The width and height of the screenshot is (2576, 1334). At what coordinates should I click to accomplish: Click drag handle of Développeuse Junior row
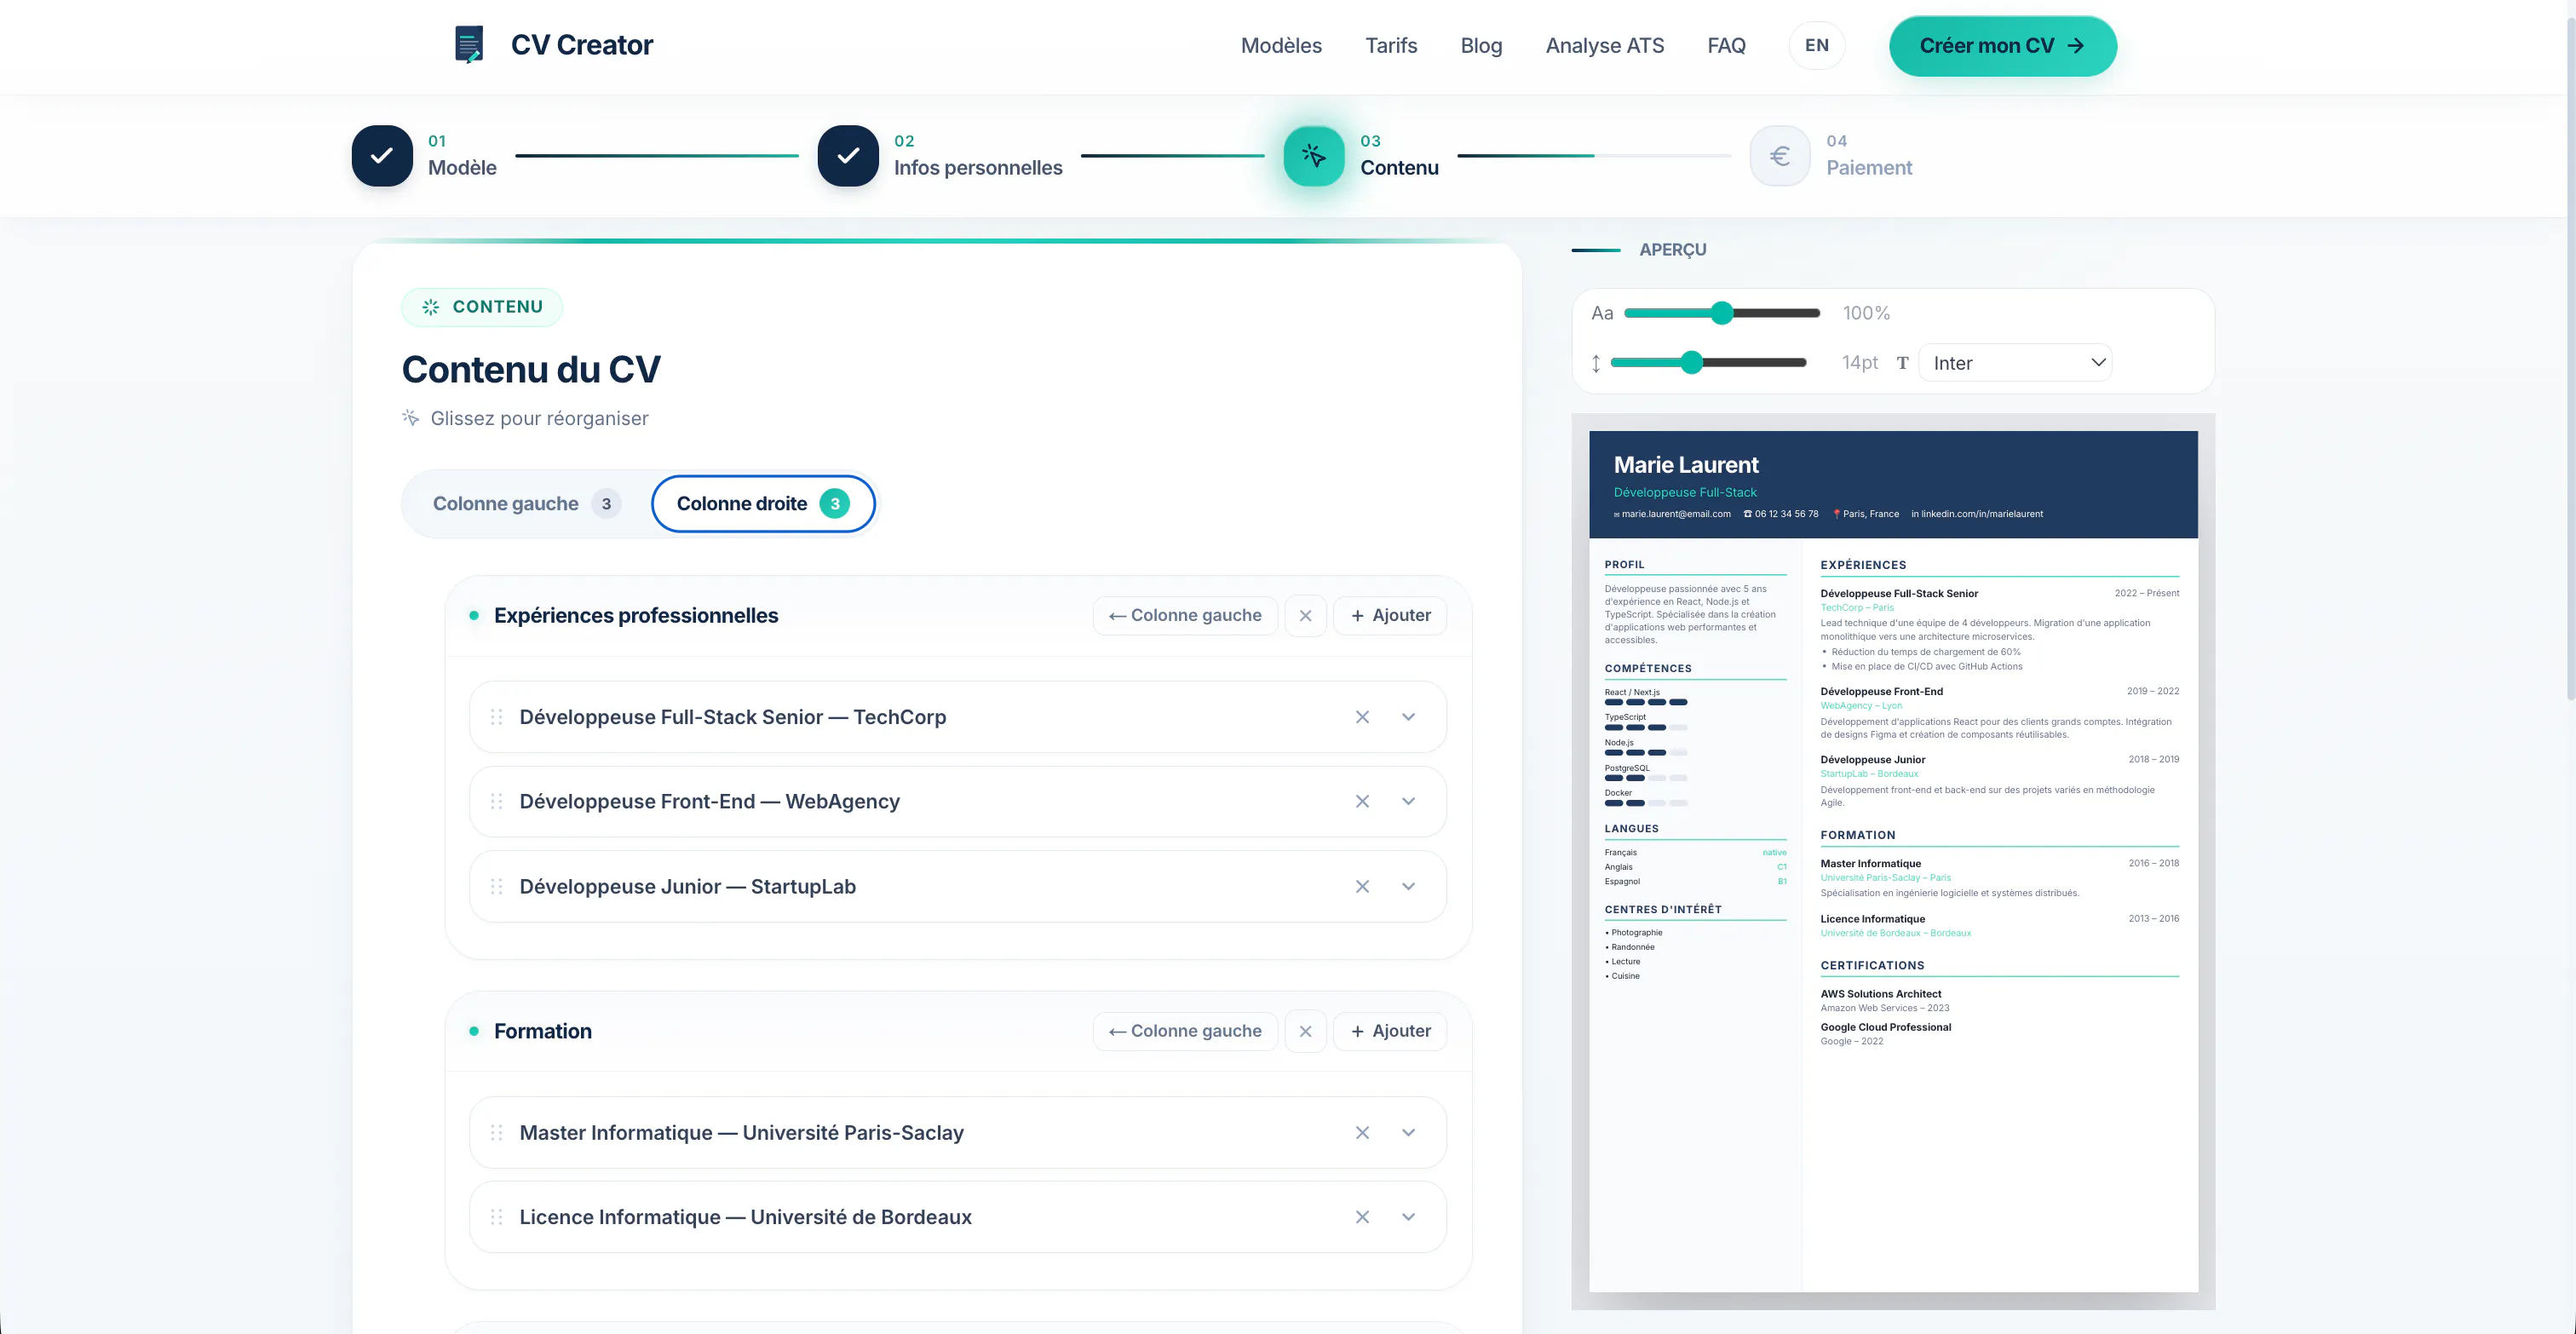(x=496, y=887)
